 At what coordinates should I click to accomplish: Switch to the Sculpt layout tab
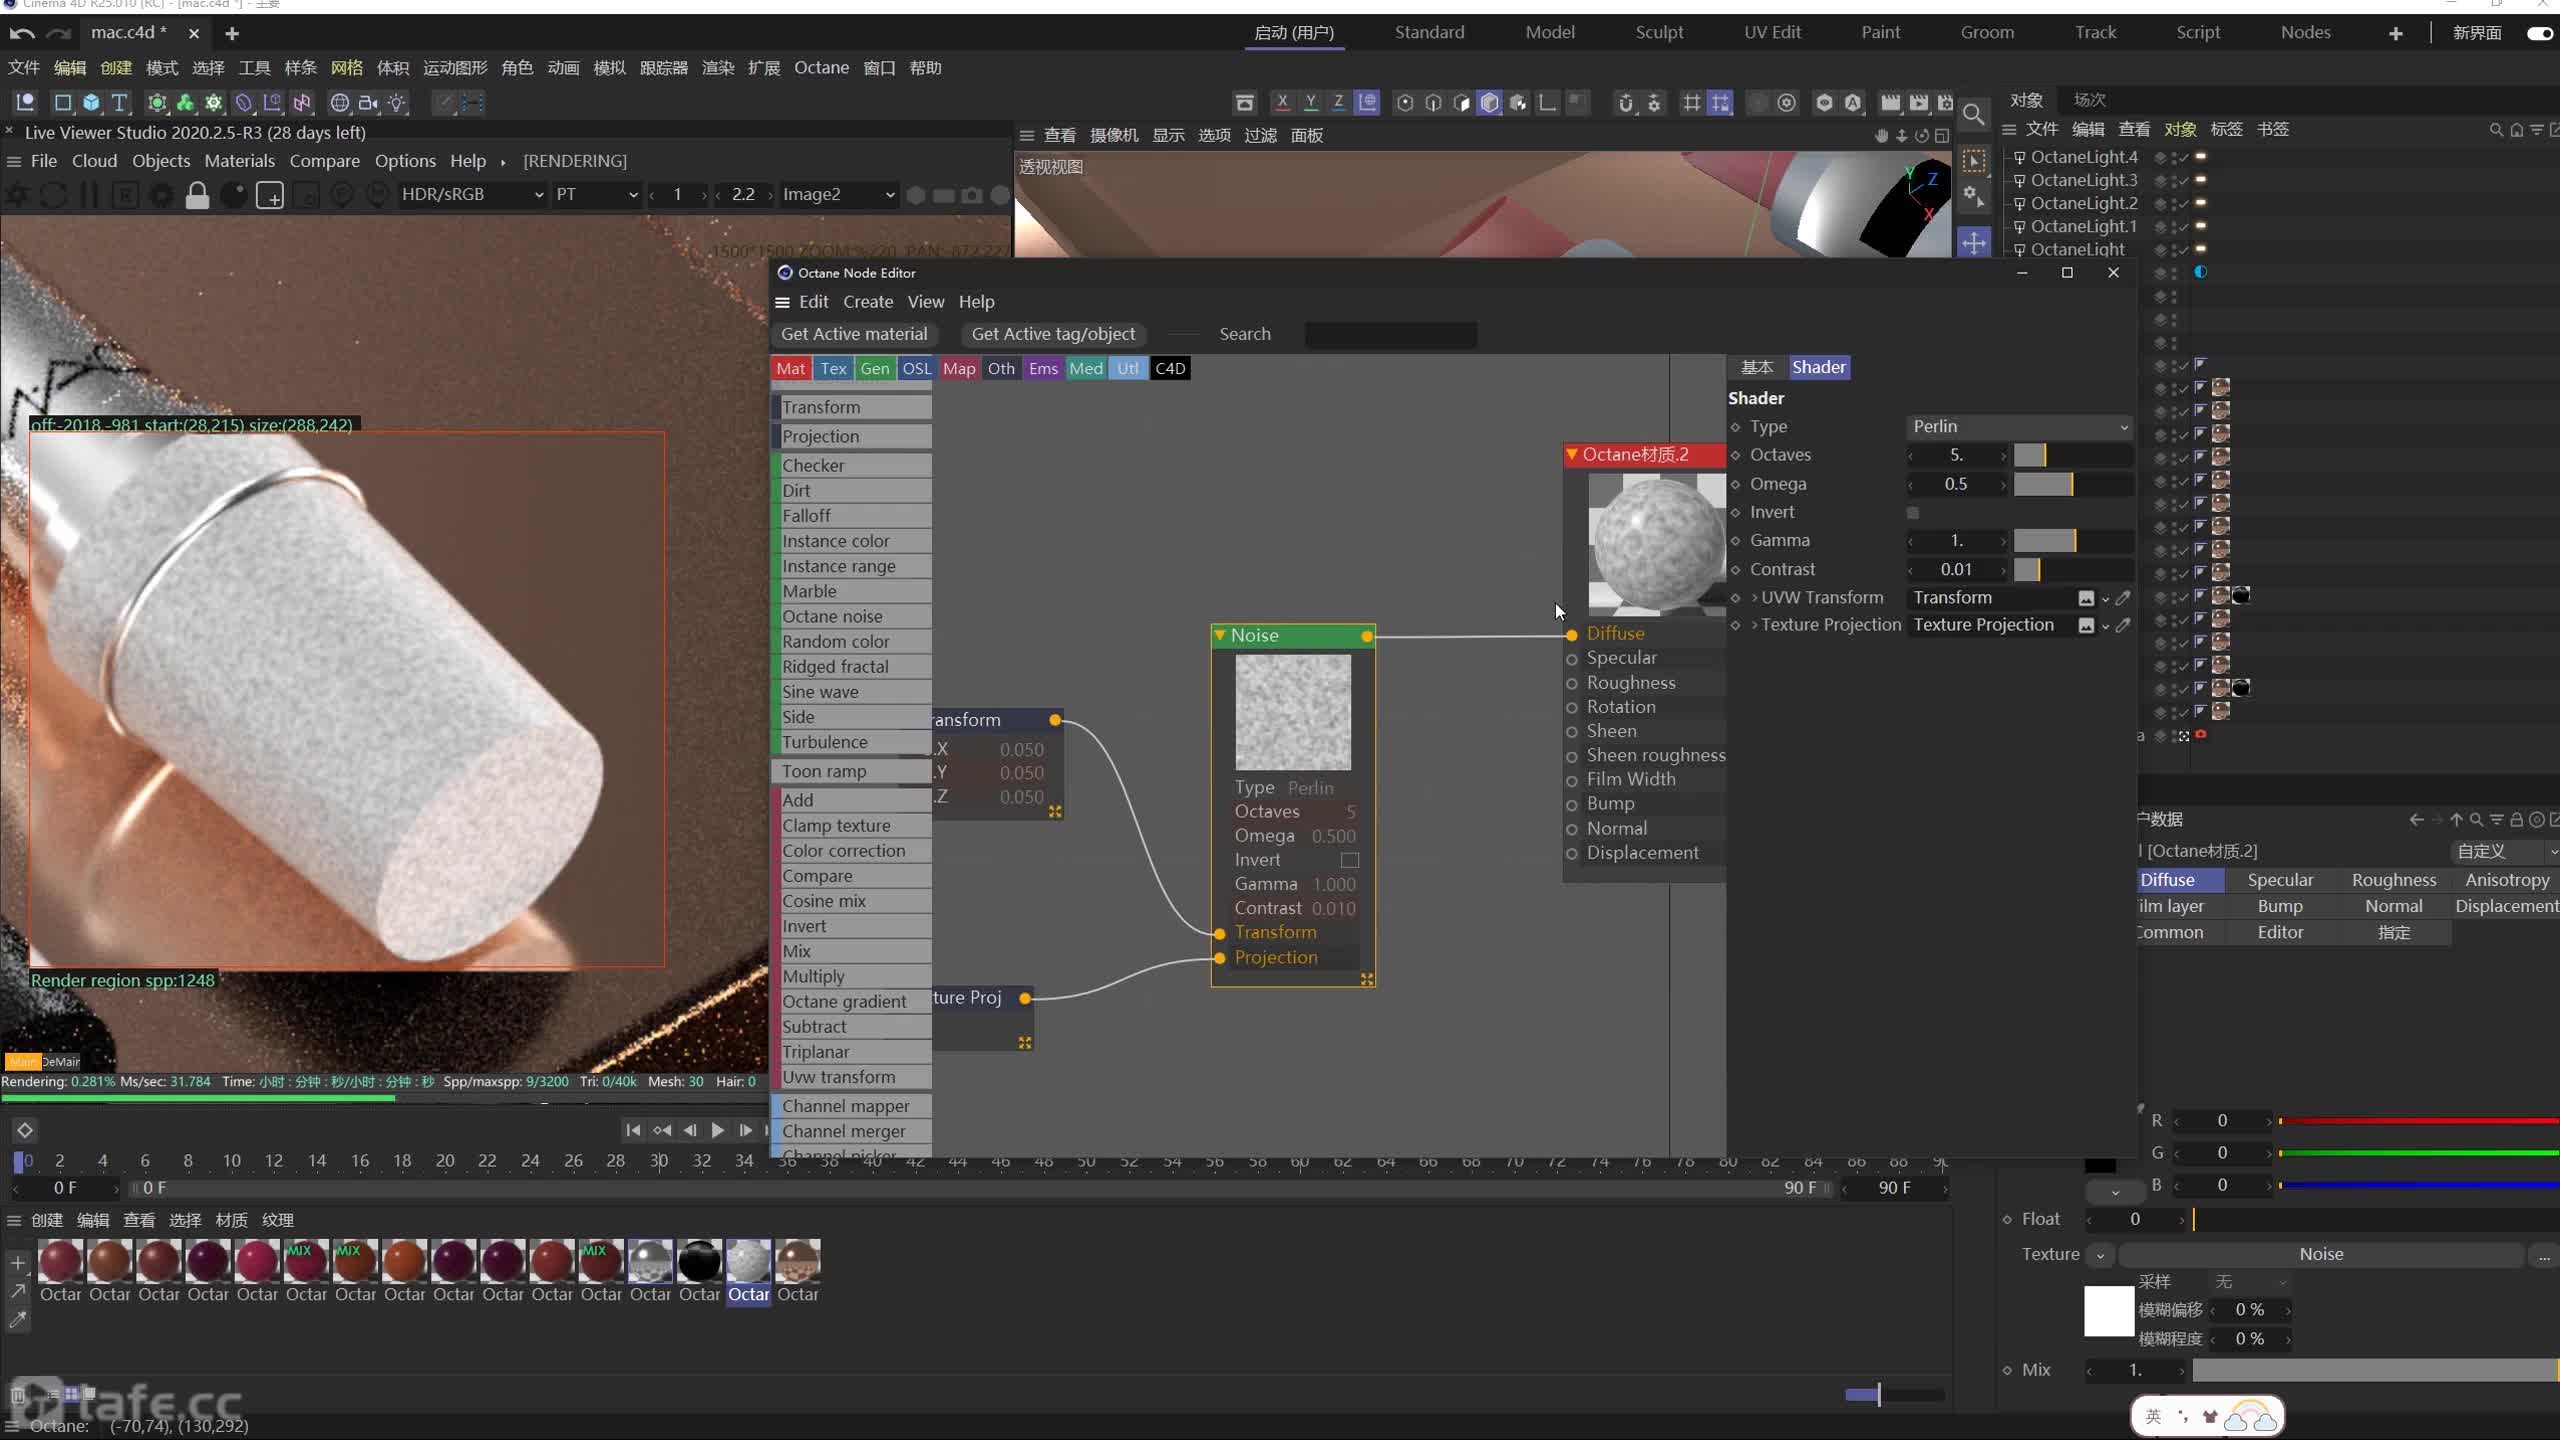click(x=1659, y=33)
